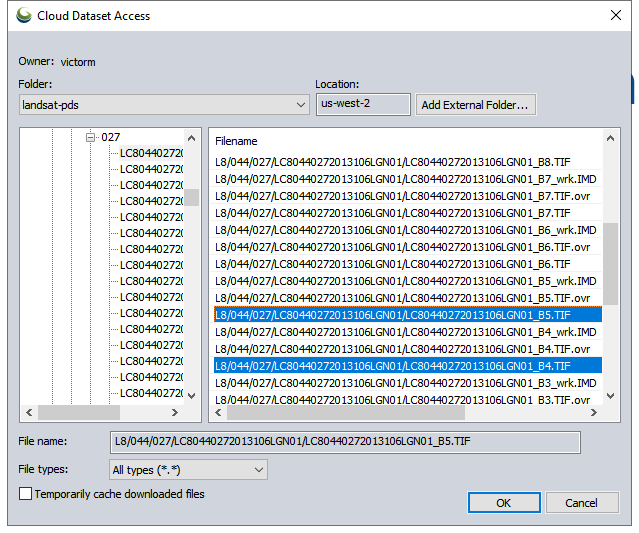Screen dimensions: 639x533
Task: Click the Add External Folder button
Action: pyautogui.click(x=475, y=105)
